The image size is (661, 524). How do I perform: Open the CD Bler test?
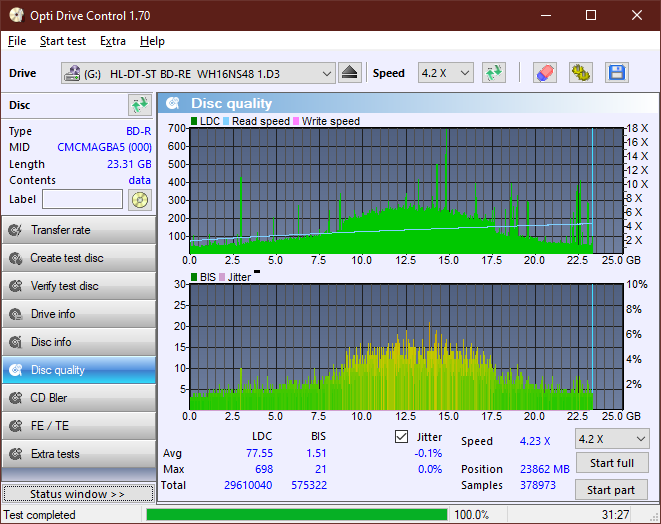click(x=78, y=398)
